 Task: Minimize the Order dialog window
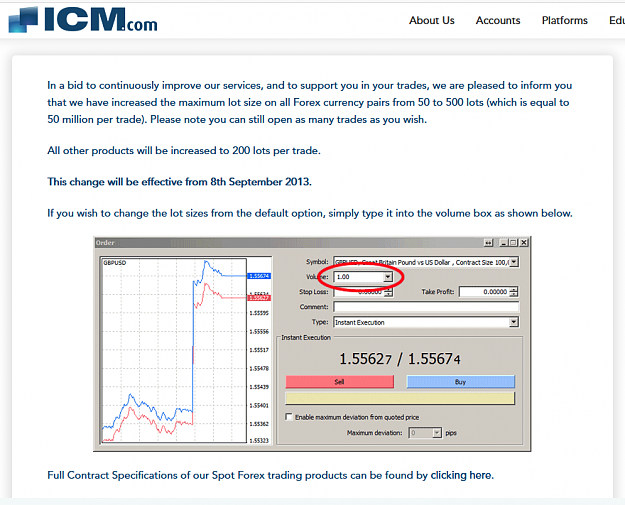[x=504, y=242]
